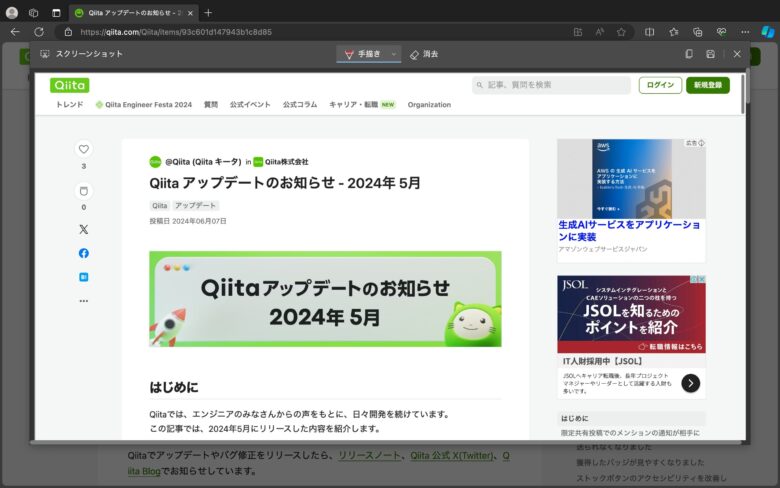Select the 手描き draw pen tool
Screen dimensions: 780x488
[363, 54]
